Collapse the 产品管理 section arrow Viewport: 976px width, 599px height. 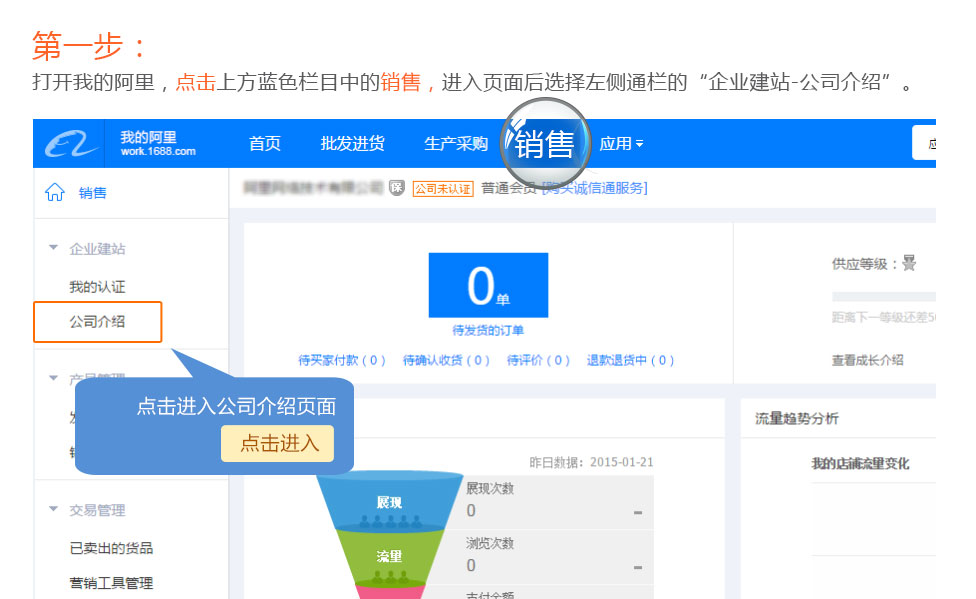pos(54,378)
